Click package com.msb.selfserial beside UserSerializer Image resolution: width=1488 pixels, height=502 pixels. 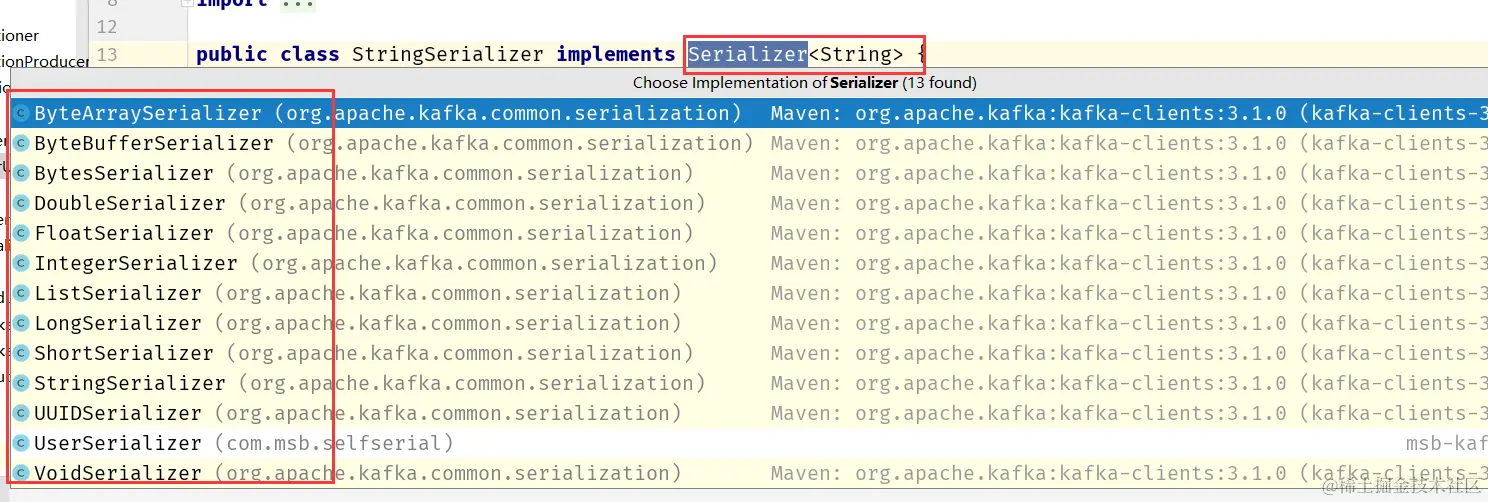(334, 443)
